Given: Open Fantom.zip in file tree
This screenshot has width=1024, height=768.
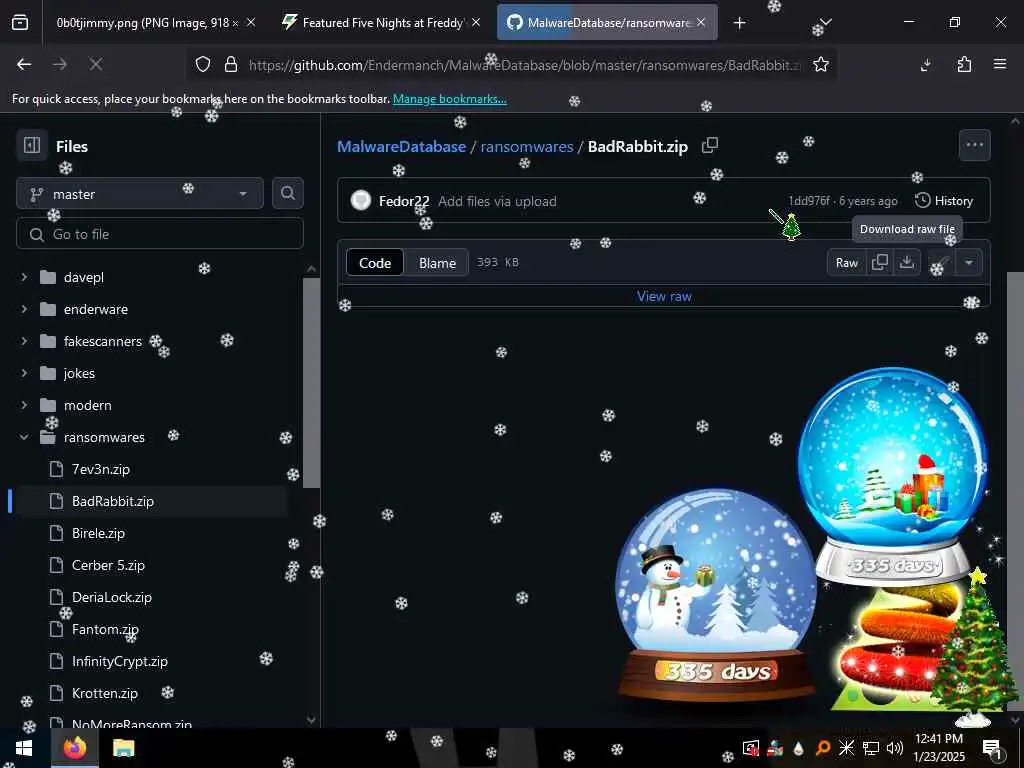Looking at the screenshot, I should coord(105,629).
